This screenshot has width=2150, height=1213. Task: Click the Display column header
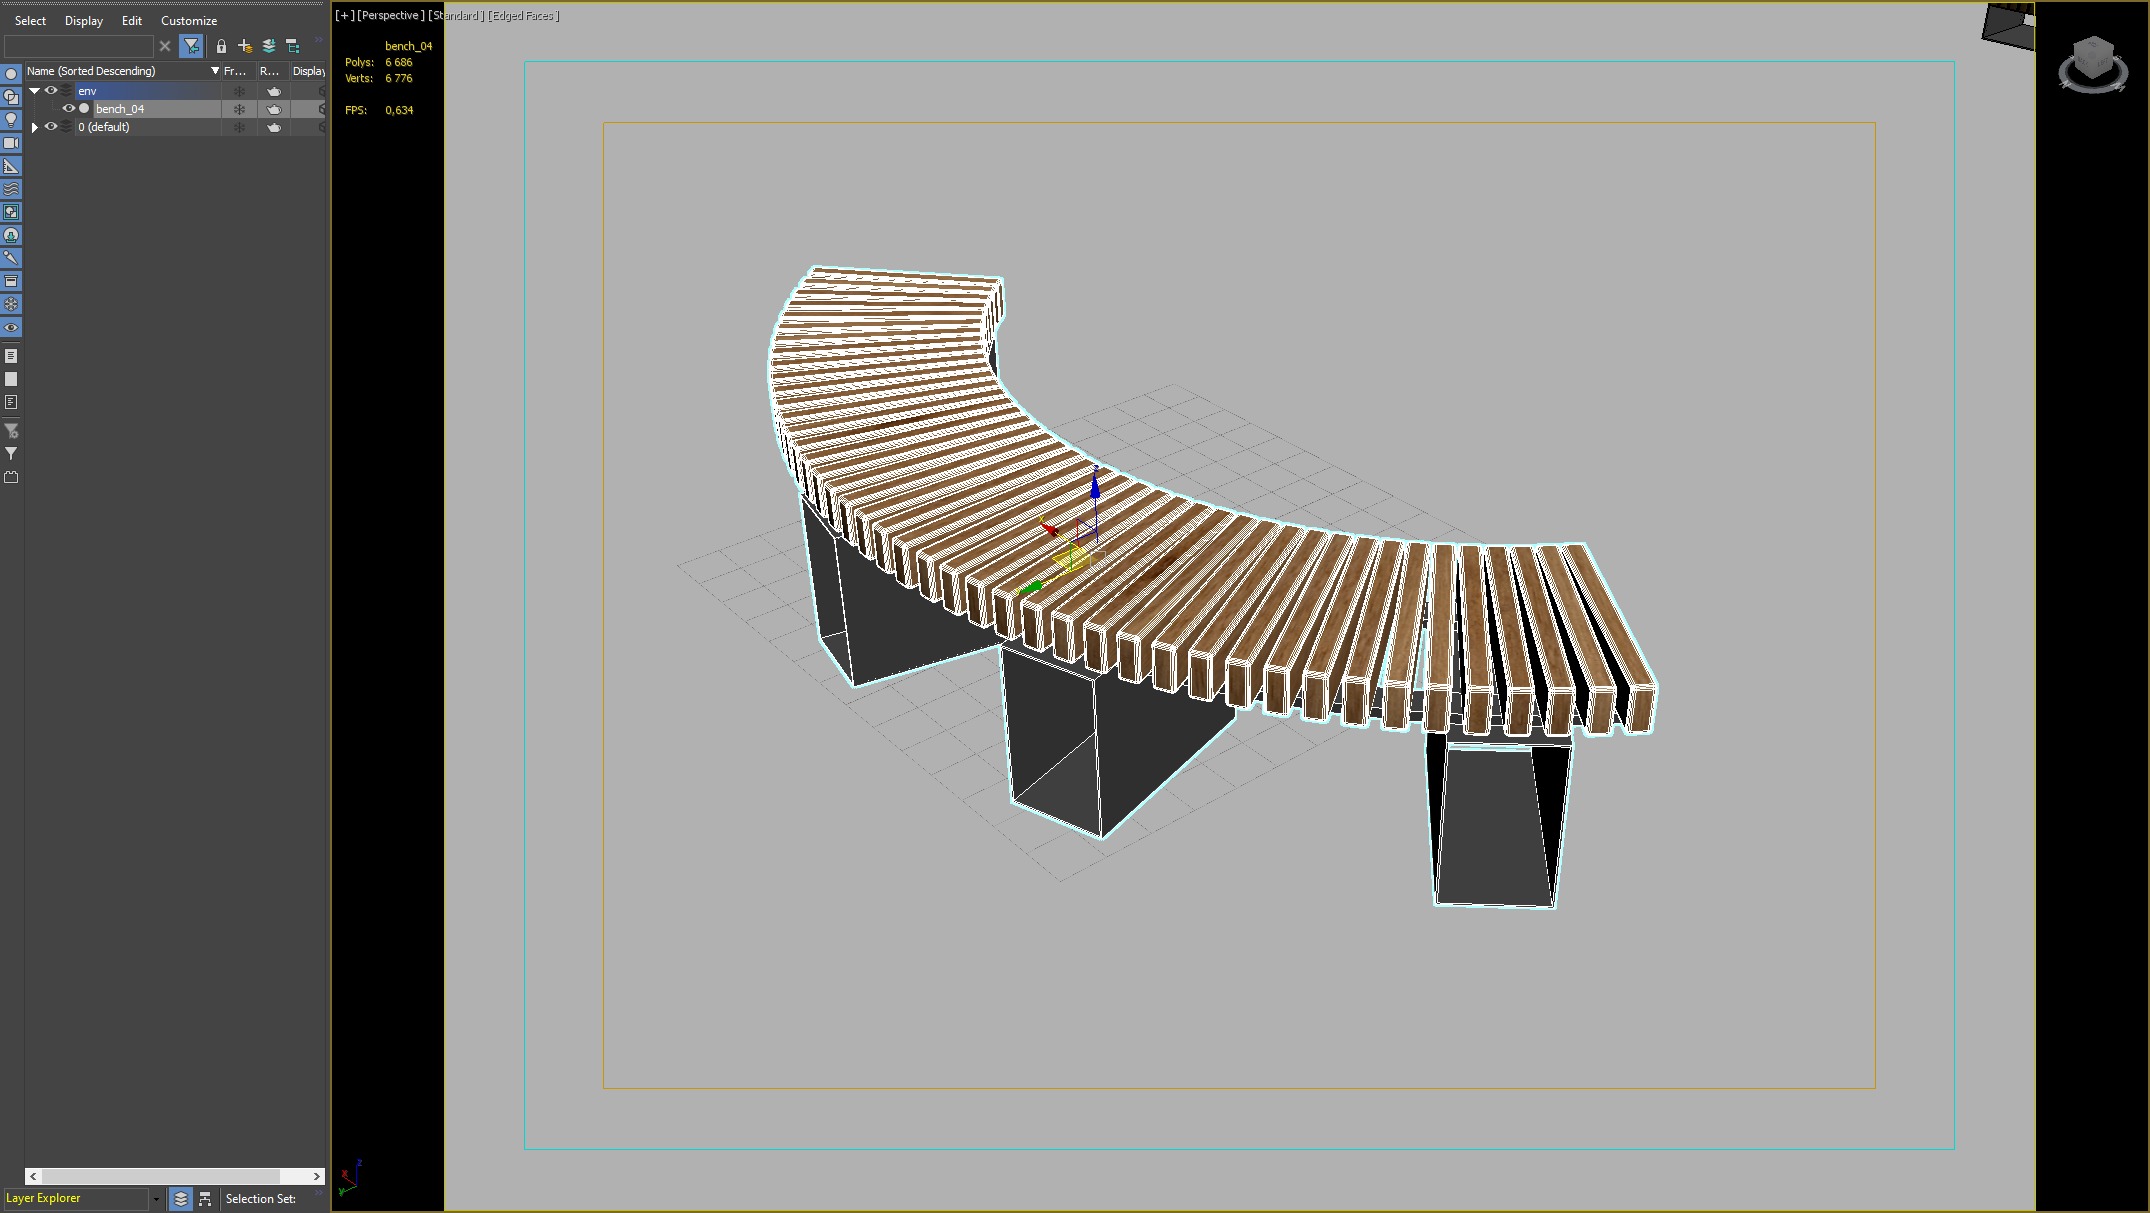[309, 71]
